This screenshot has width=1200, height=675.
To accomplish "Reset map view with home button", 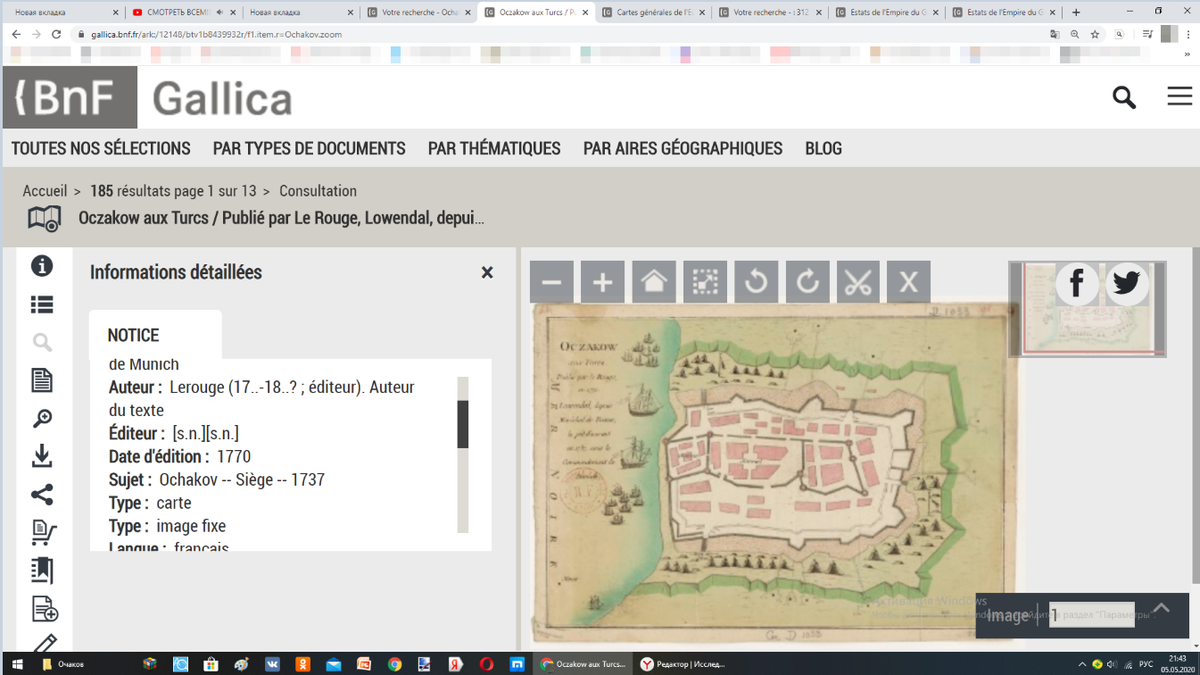I will click(654, 282).
